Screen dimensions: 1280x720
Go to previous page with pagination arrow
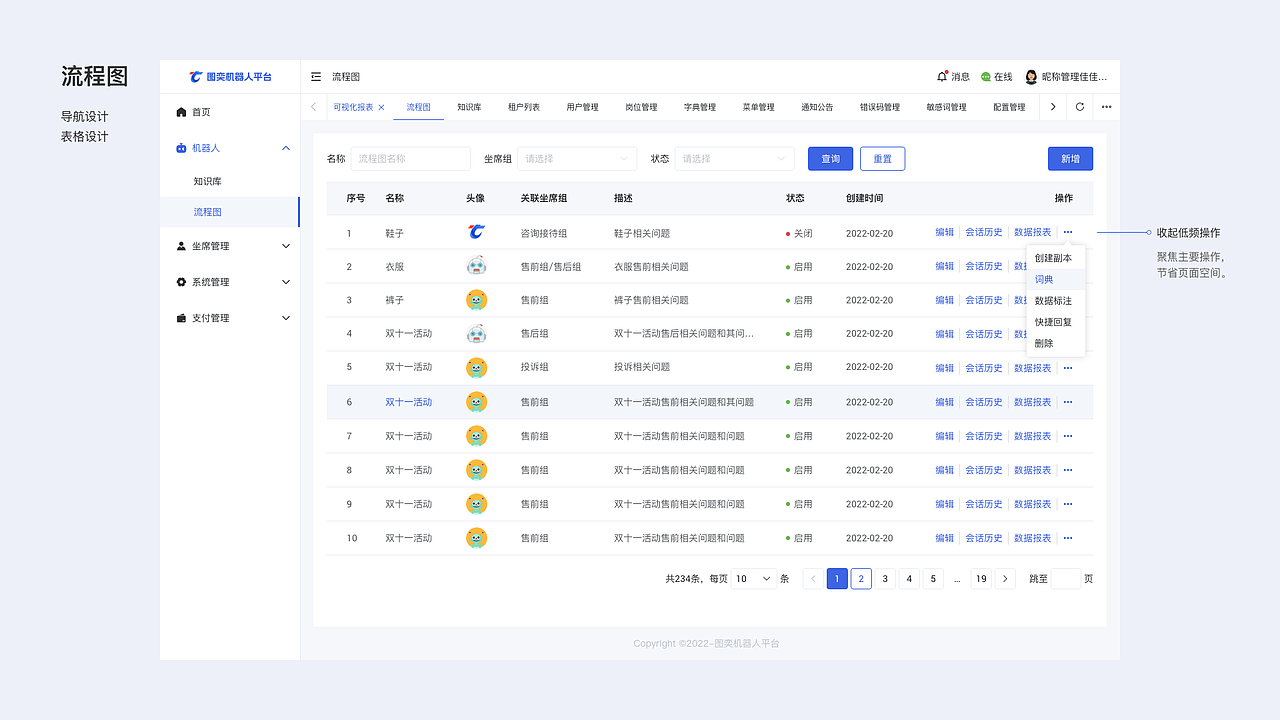pyautogui.click(x=813, y=578)
